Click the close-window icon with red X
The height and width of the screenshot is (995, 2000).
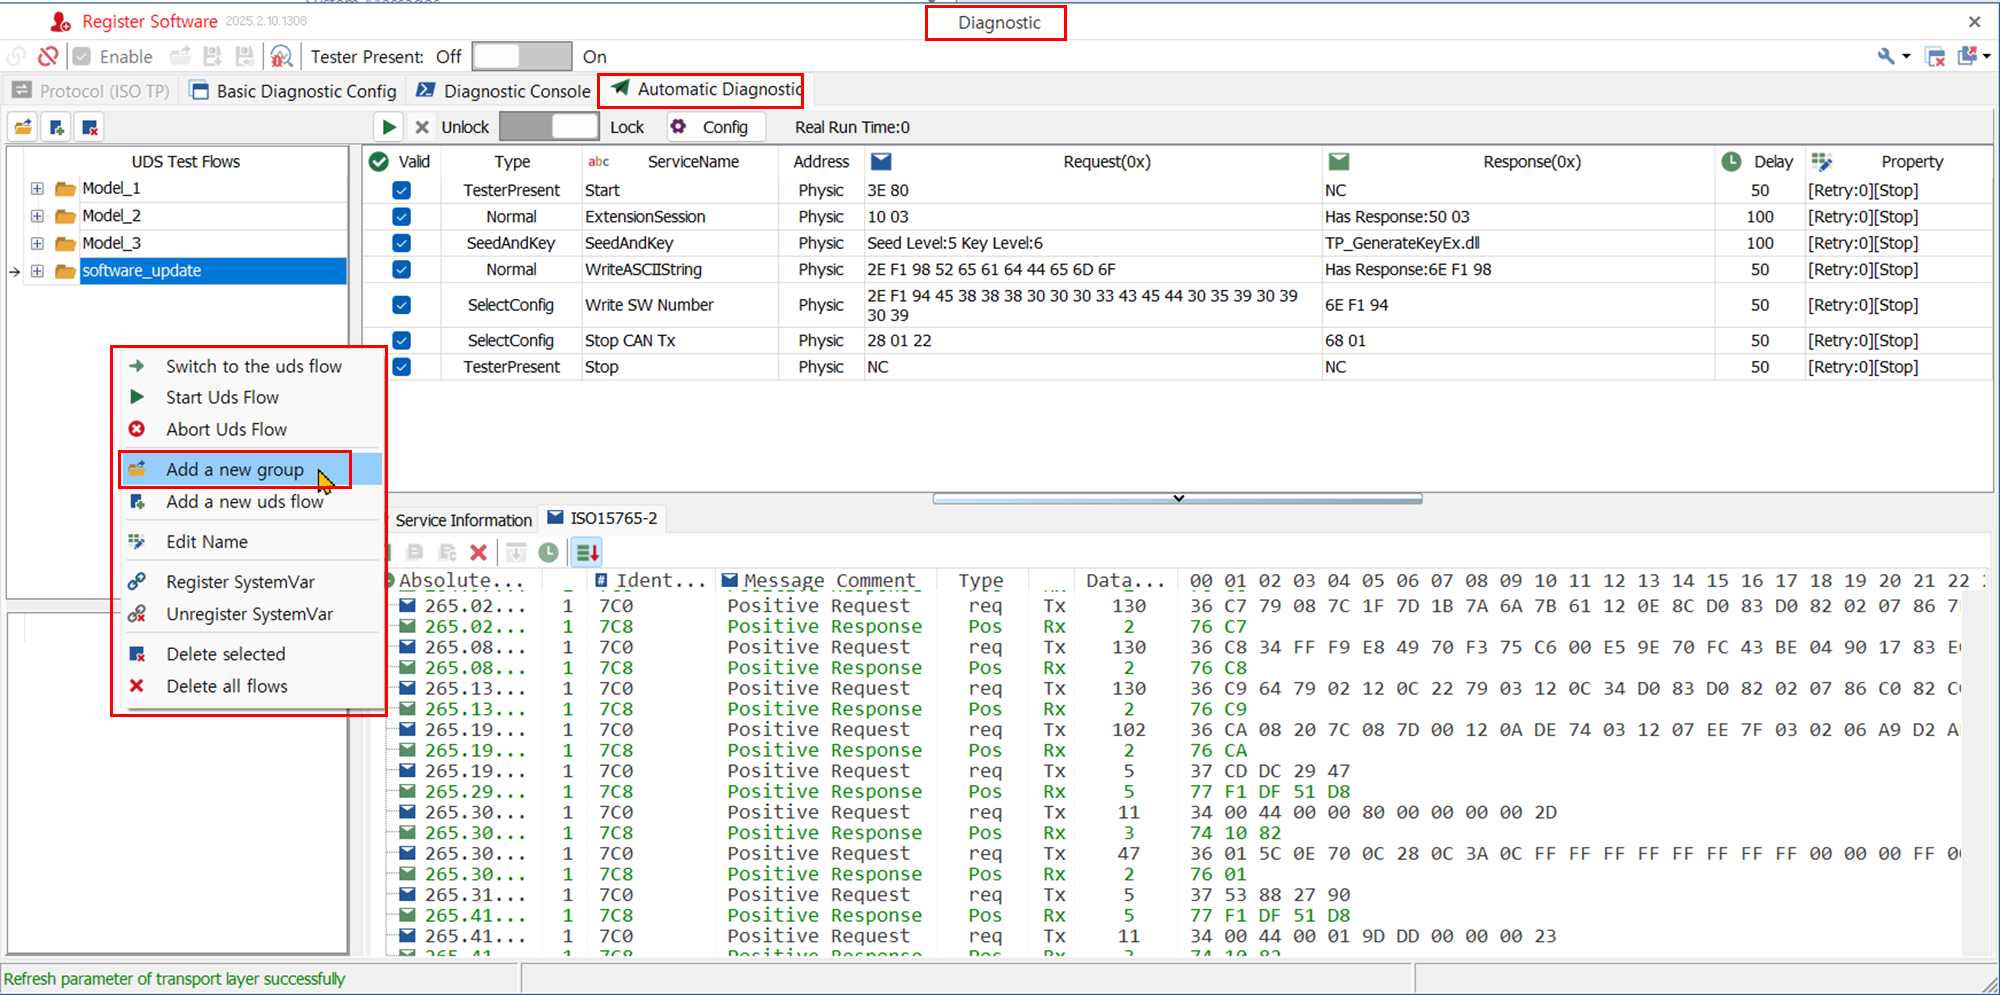[x=1935, y=56]
